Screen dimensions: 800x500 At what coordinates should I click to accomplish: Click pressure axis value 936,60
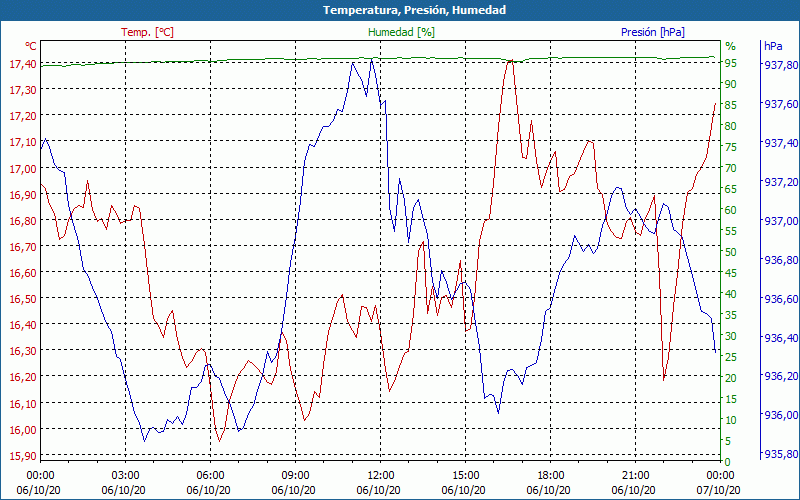click(x=781, y=298)
